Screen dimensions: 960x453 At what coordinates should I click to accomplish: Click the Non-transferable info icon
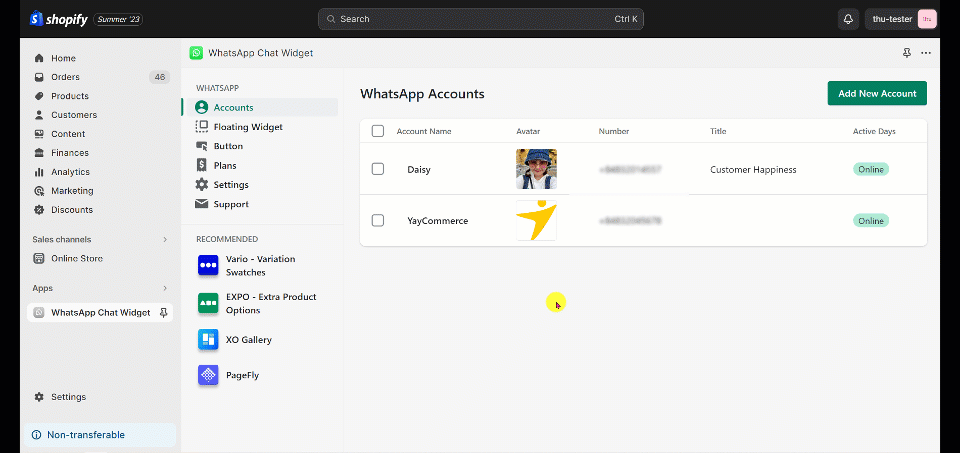coord(37,435)
